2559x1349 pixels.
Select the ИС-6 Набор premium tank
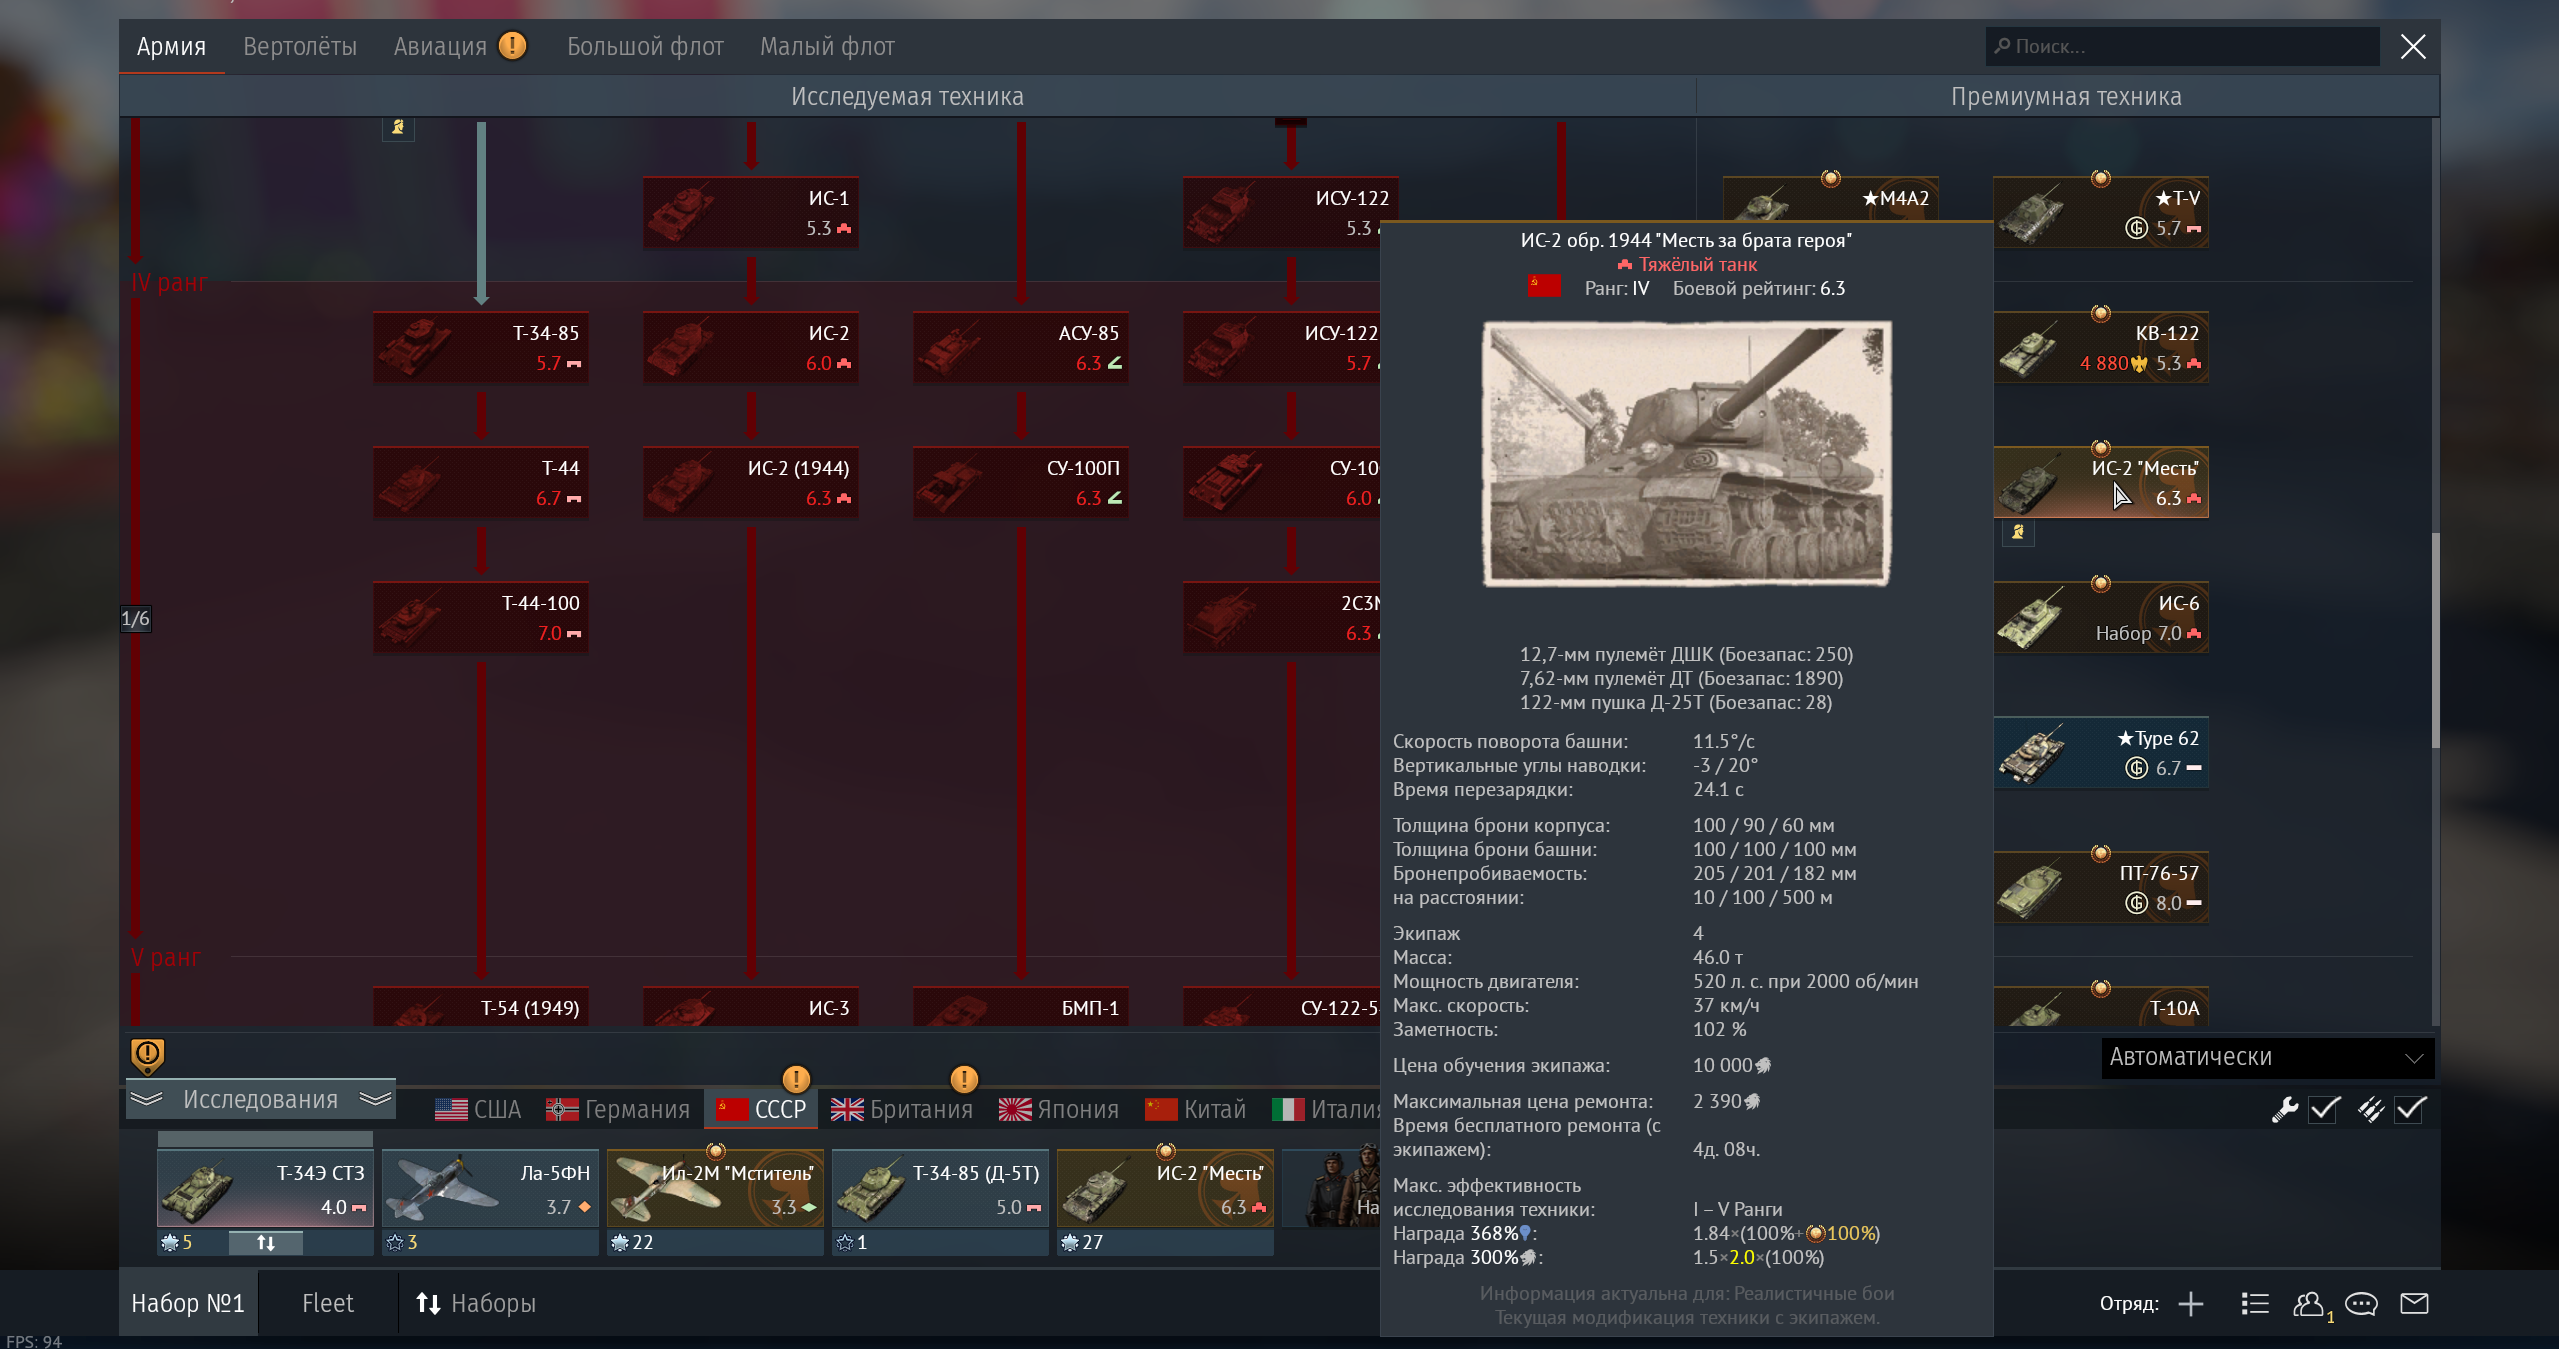(x=2101, y=618)
